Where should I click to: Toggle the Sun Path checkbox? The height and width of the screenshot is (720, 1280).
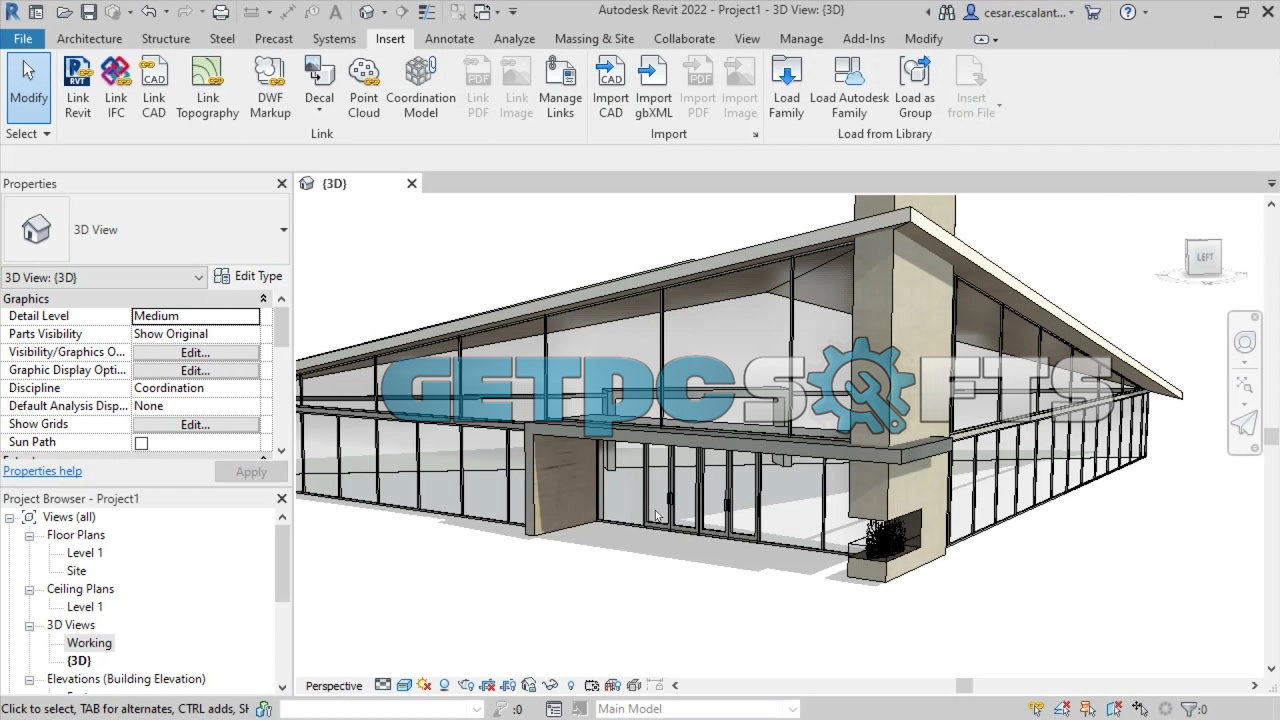[x=141, y=443]
